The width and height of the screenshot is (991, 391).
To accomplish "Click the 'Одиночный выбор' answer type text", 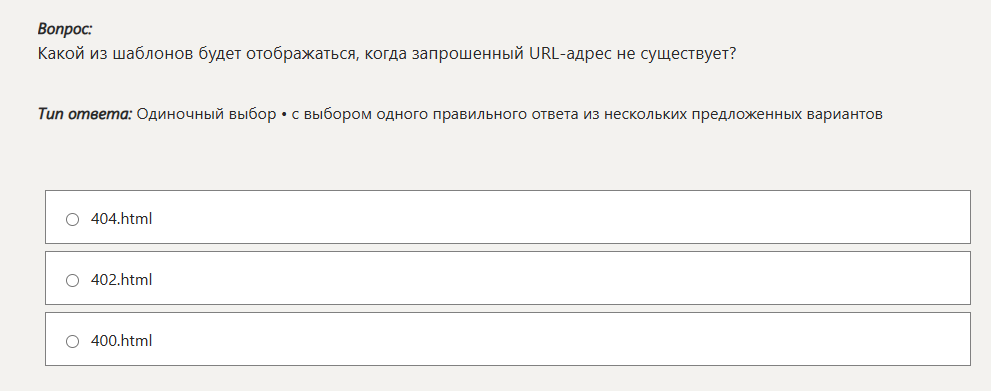I will (207, 115).
